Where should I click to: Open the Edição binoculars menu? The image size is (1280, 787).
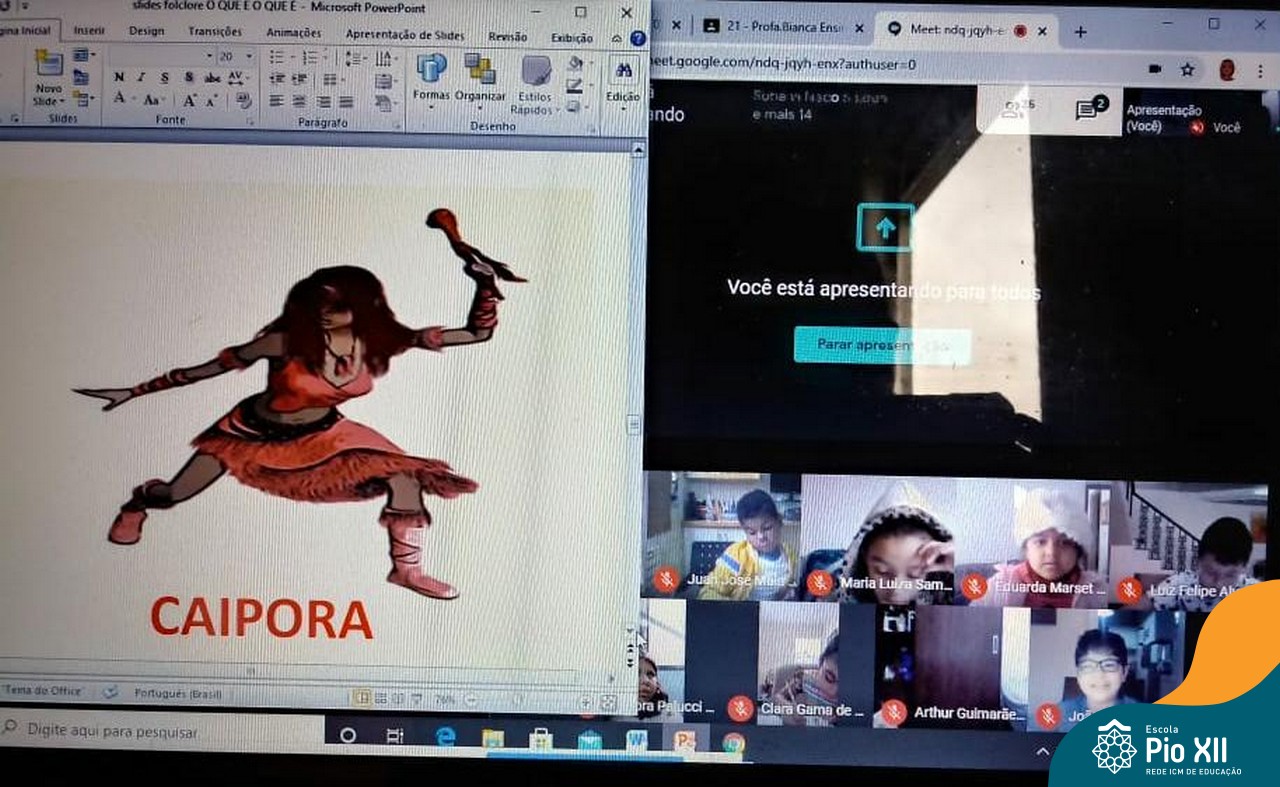tap(623, 80)
